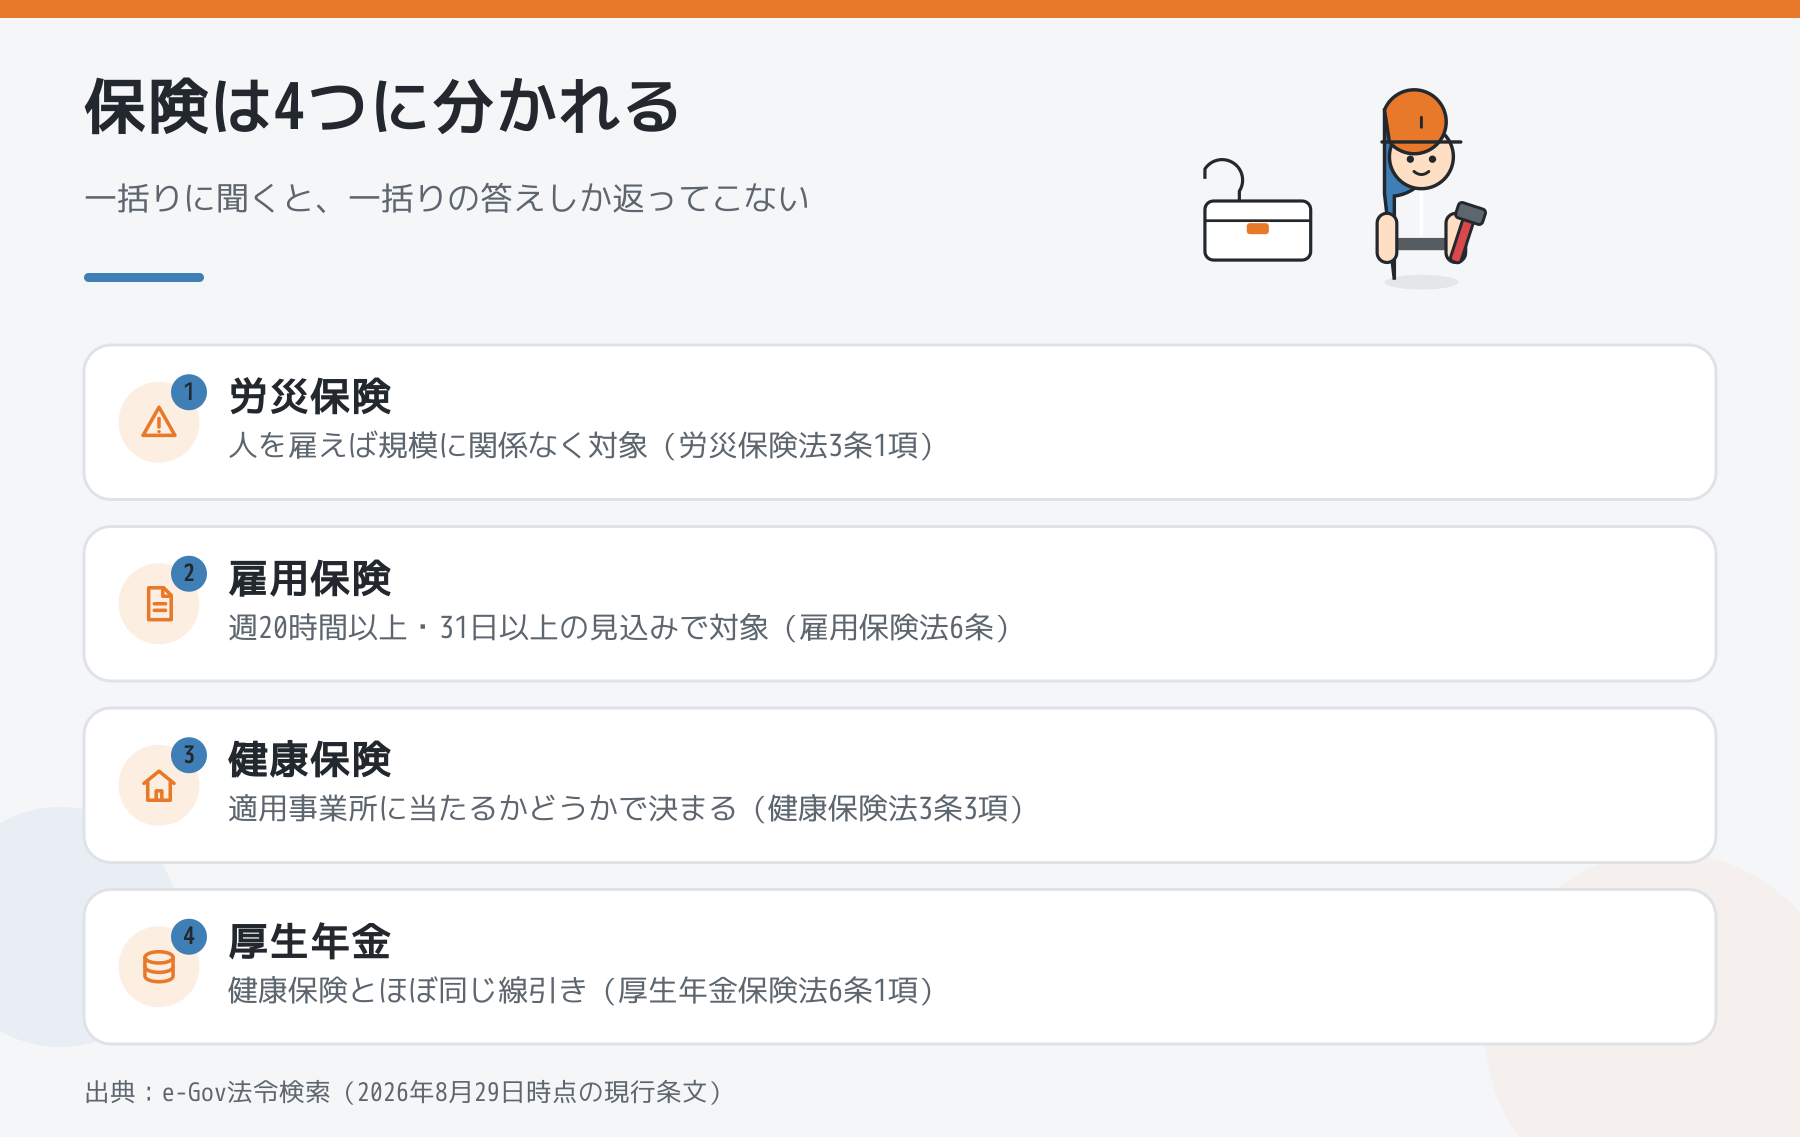Viewport: 1800px width, 1137px height.
Task: Select the 雇用保険 heading
Action: [310, 579]
